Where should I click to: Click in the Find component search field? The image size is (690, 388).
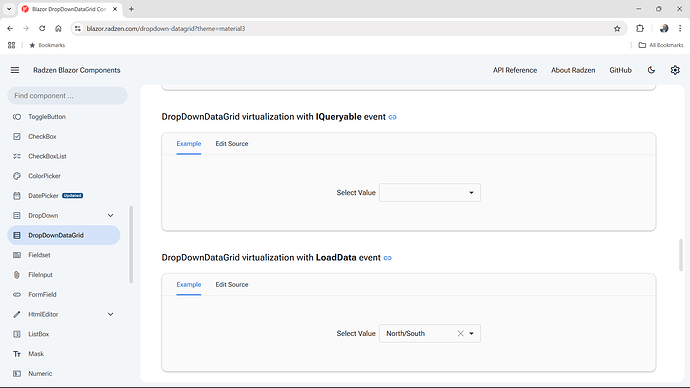click(x=67, y=95)
